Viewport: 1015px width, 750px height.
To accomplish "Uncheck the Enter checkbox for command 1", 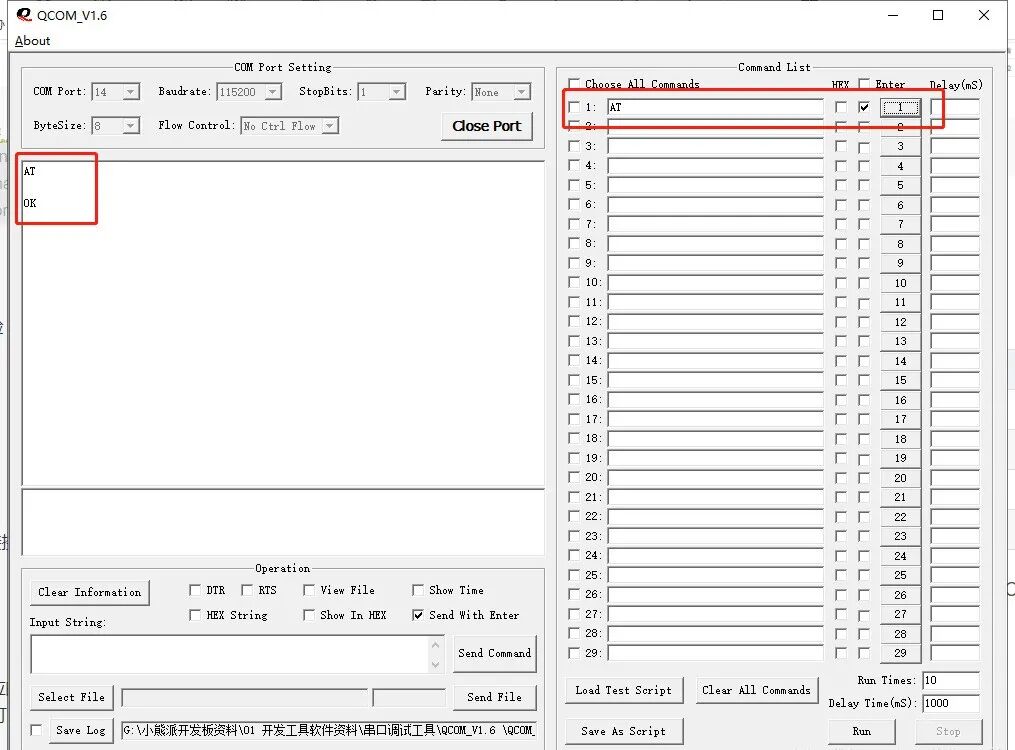I will [x=864, y=107].
